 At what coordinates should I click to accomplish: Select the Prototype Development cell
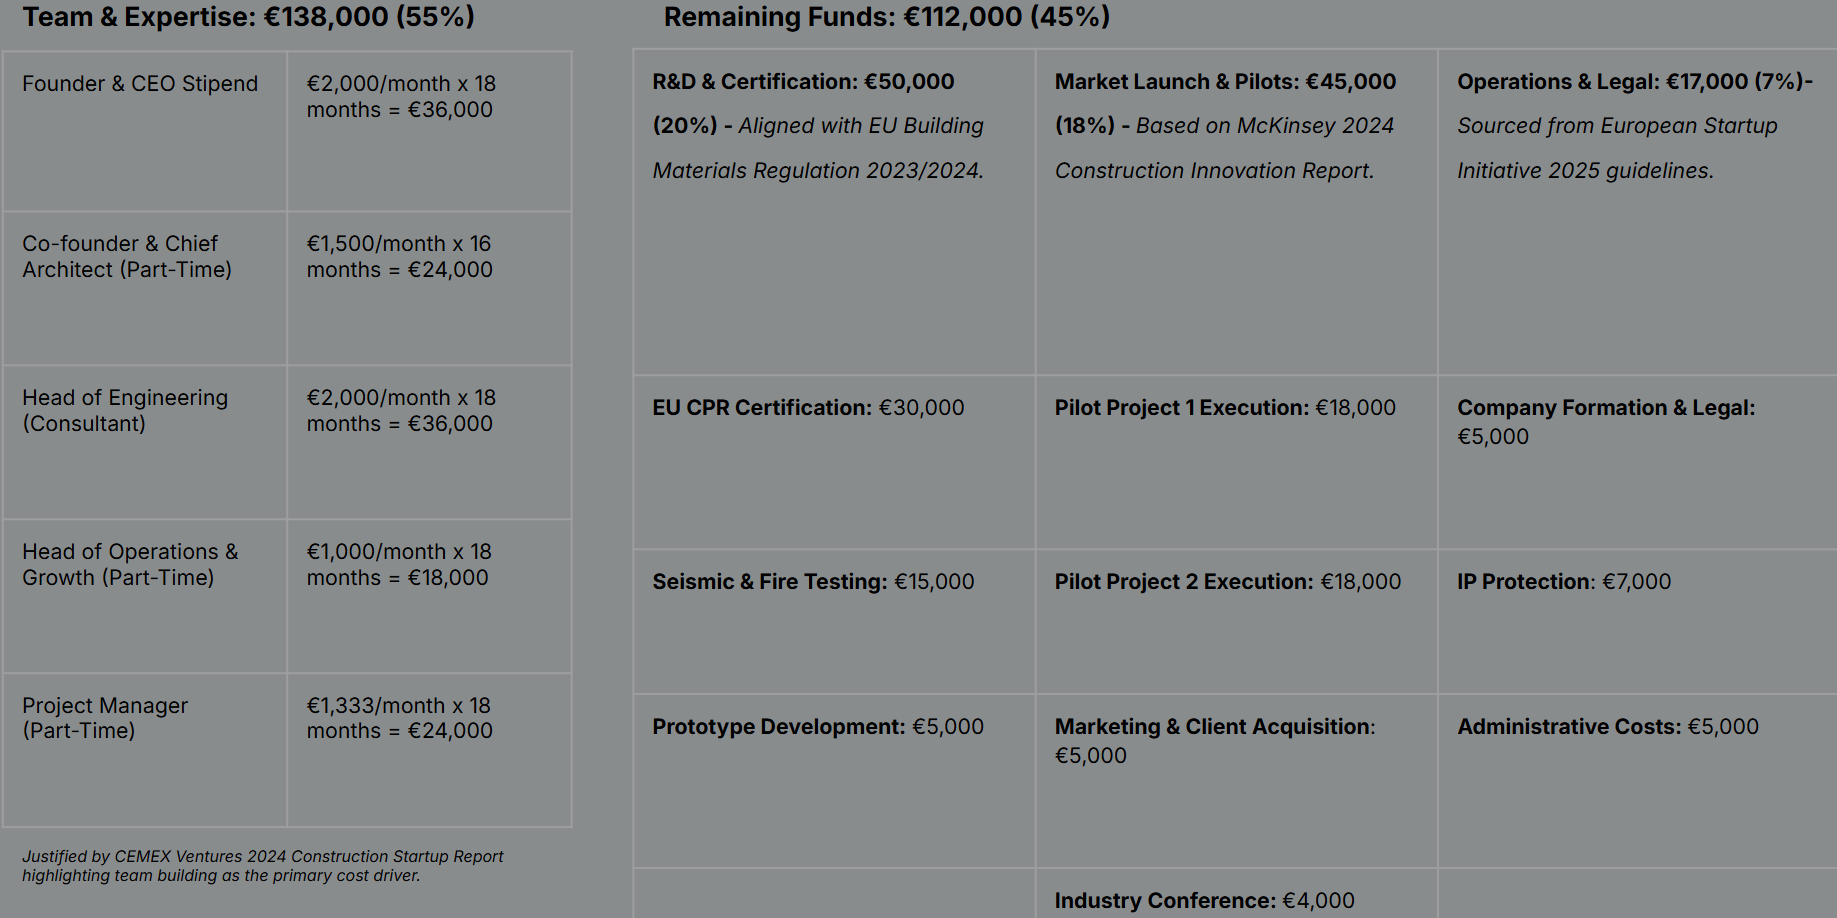pos(818,727)
